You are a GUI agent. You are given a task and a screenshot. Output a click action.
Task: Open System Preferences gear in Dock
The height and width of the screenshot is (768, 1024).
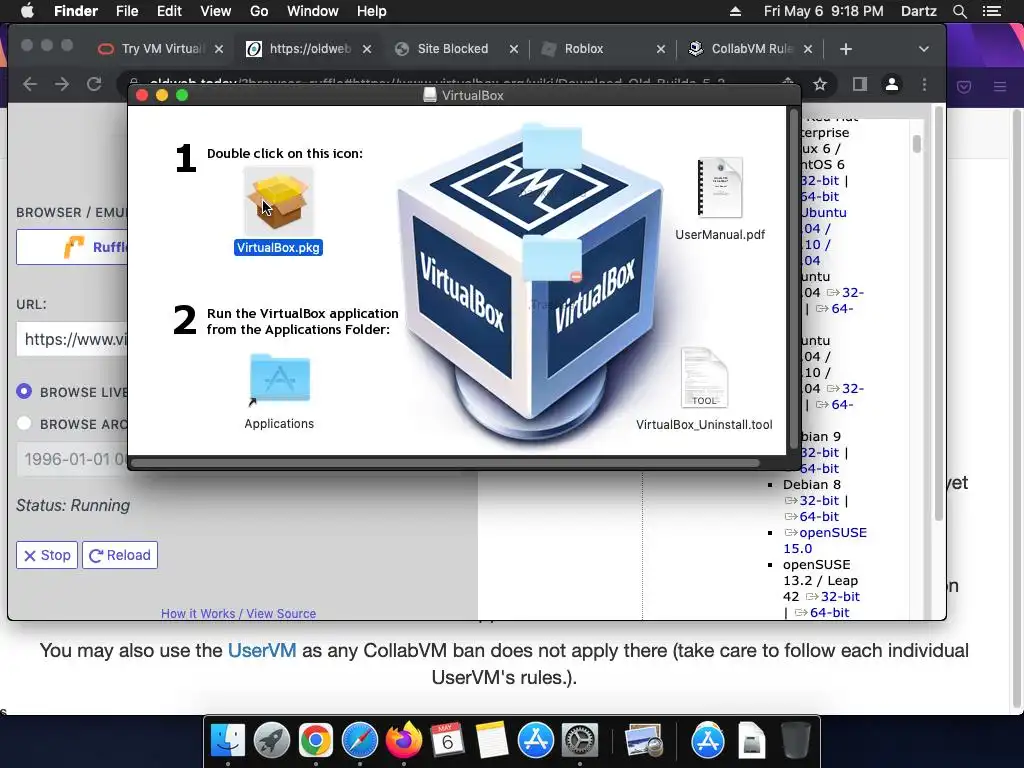tap(580, 741)
